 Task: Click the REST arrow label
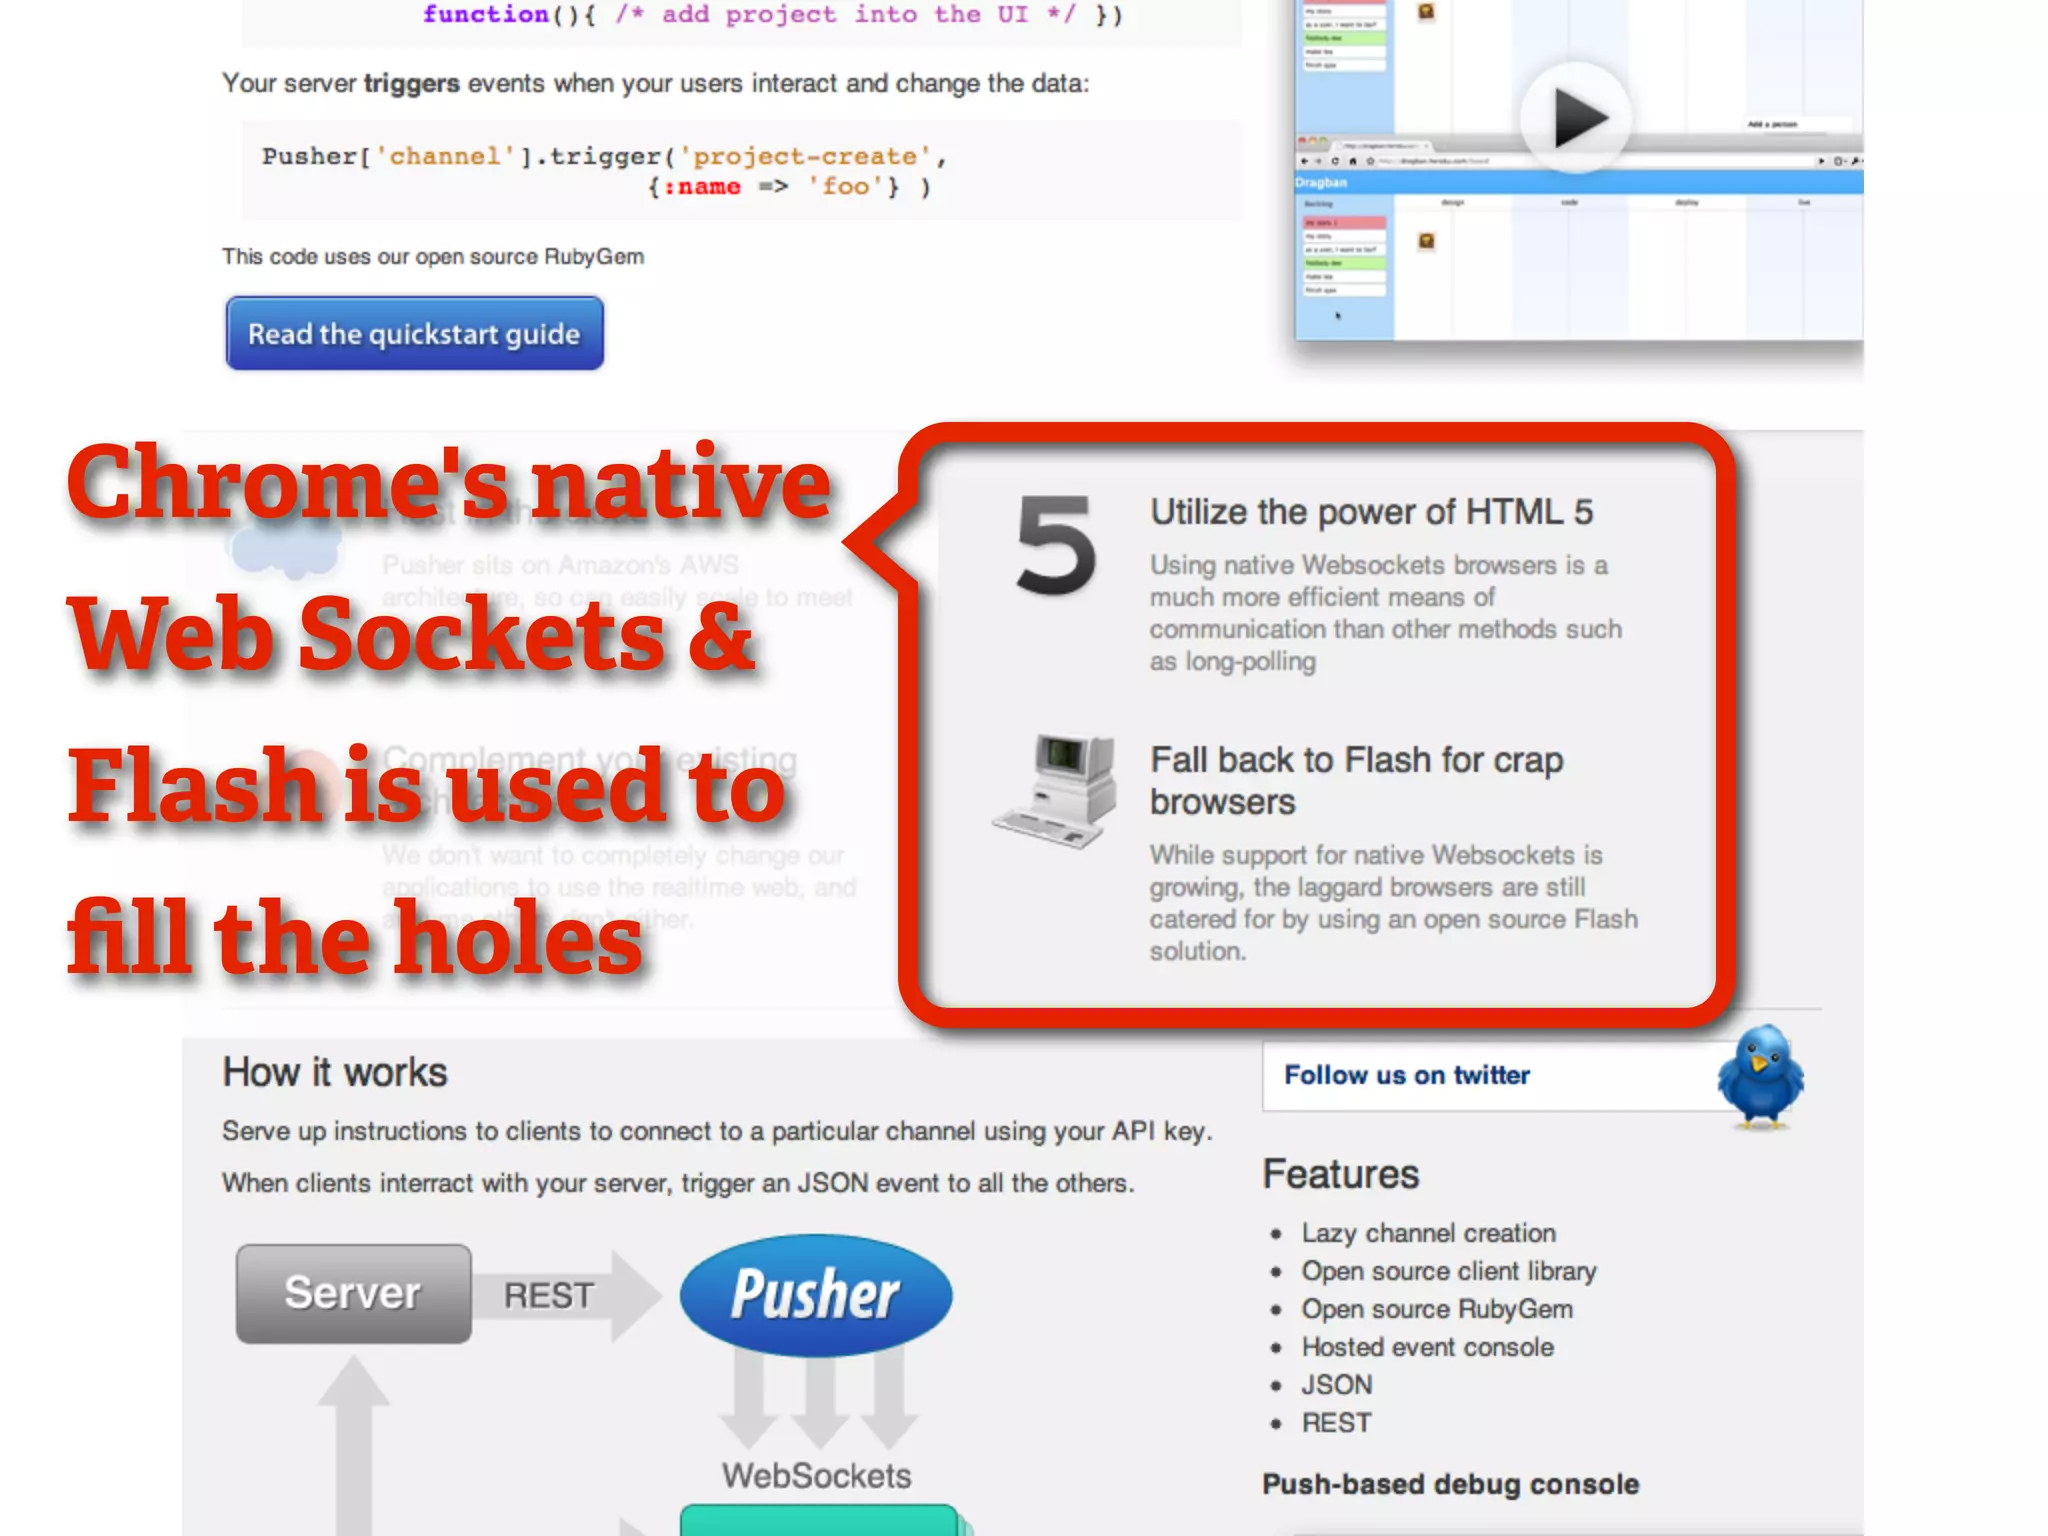548,1295
